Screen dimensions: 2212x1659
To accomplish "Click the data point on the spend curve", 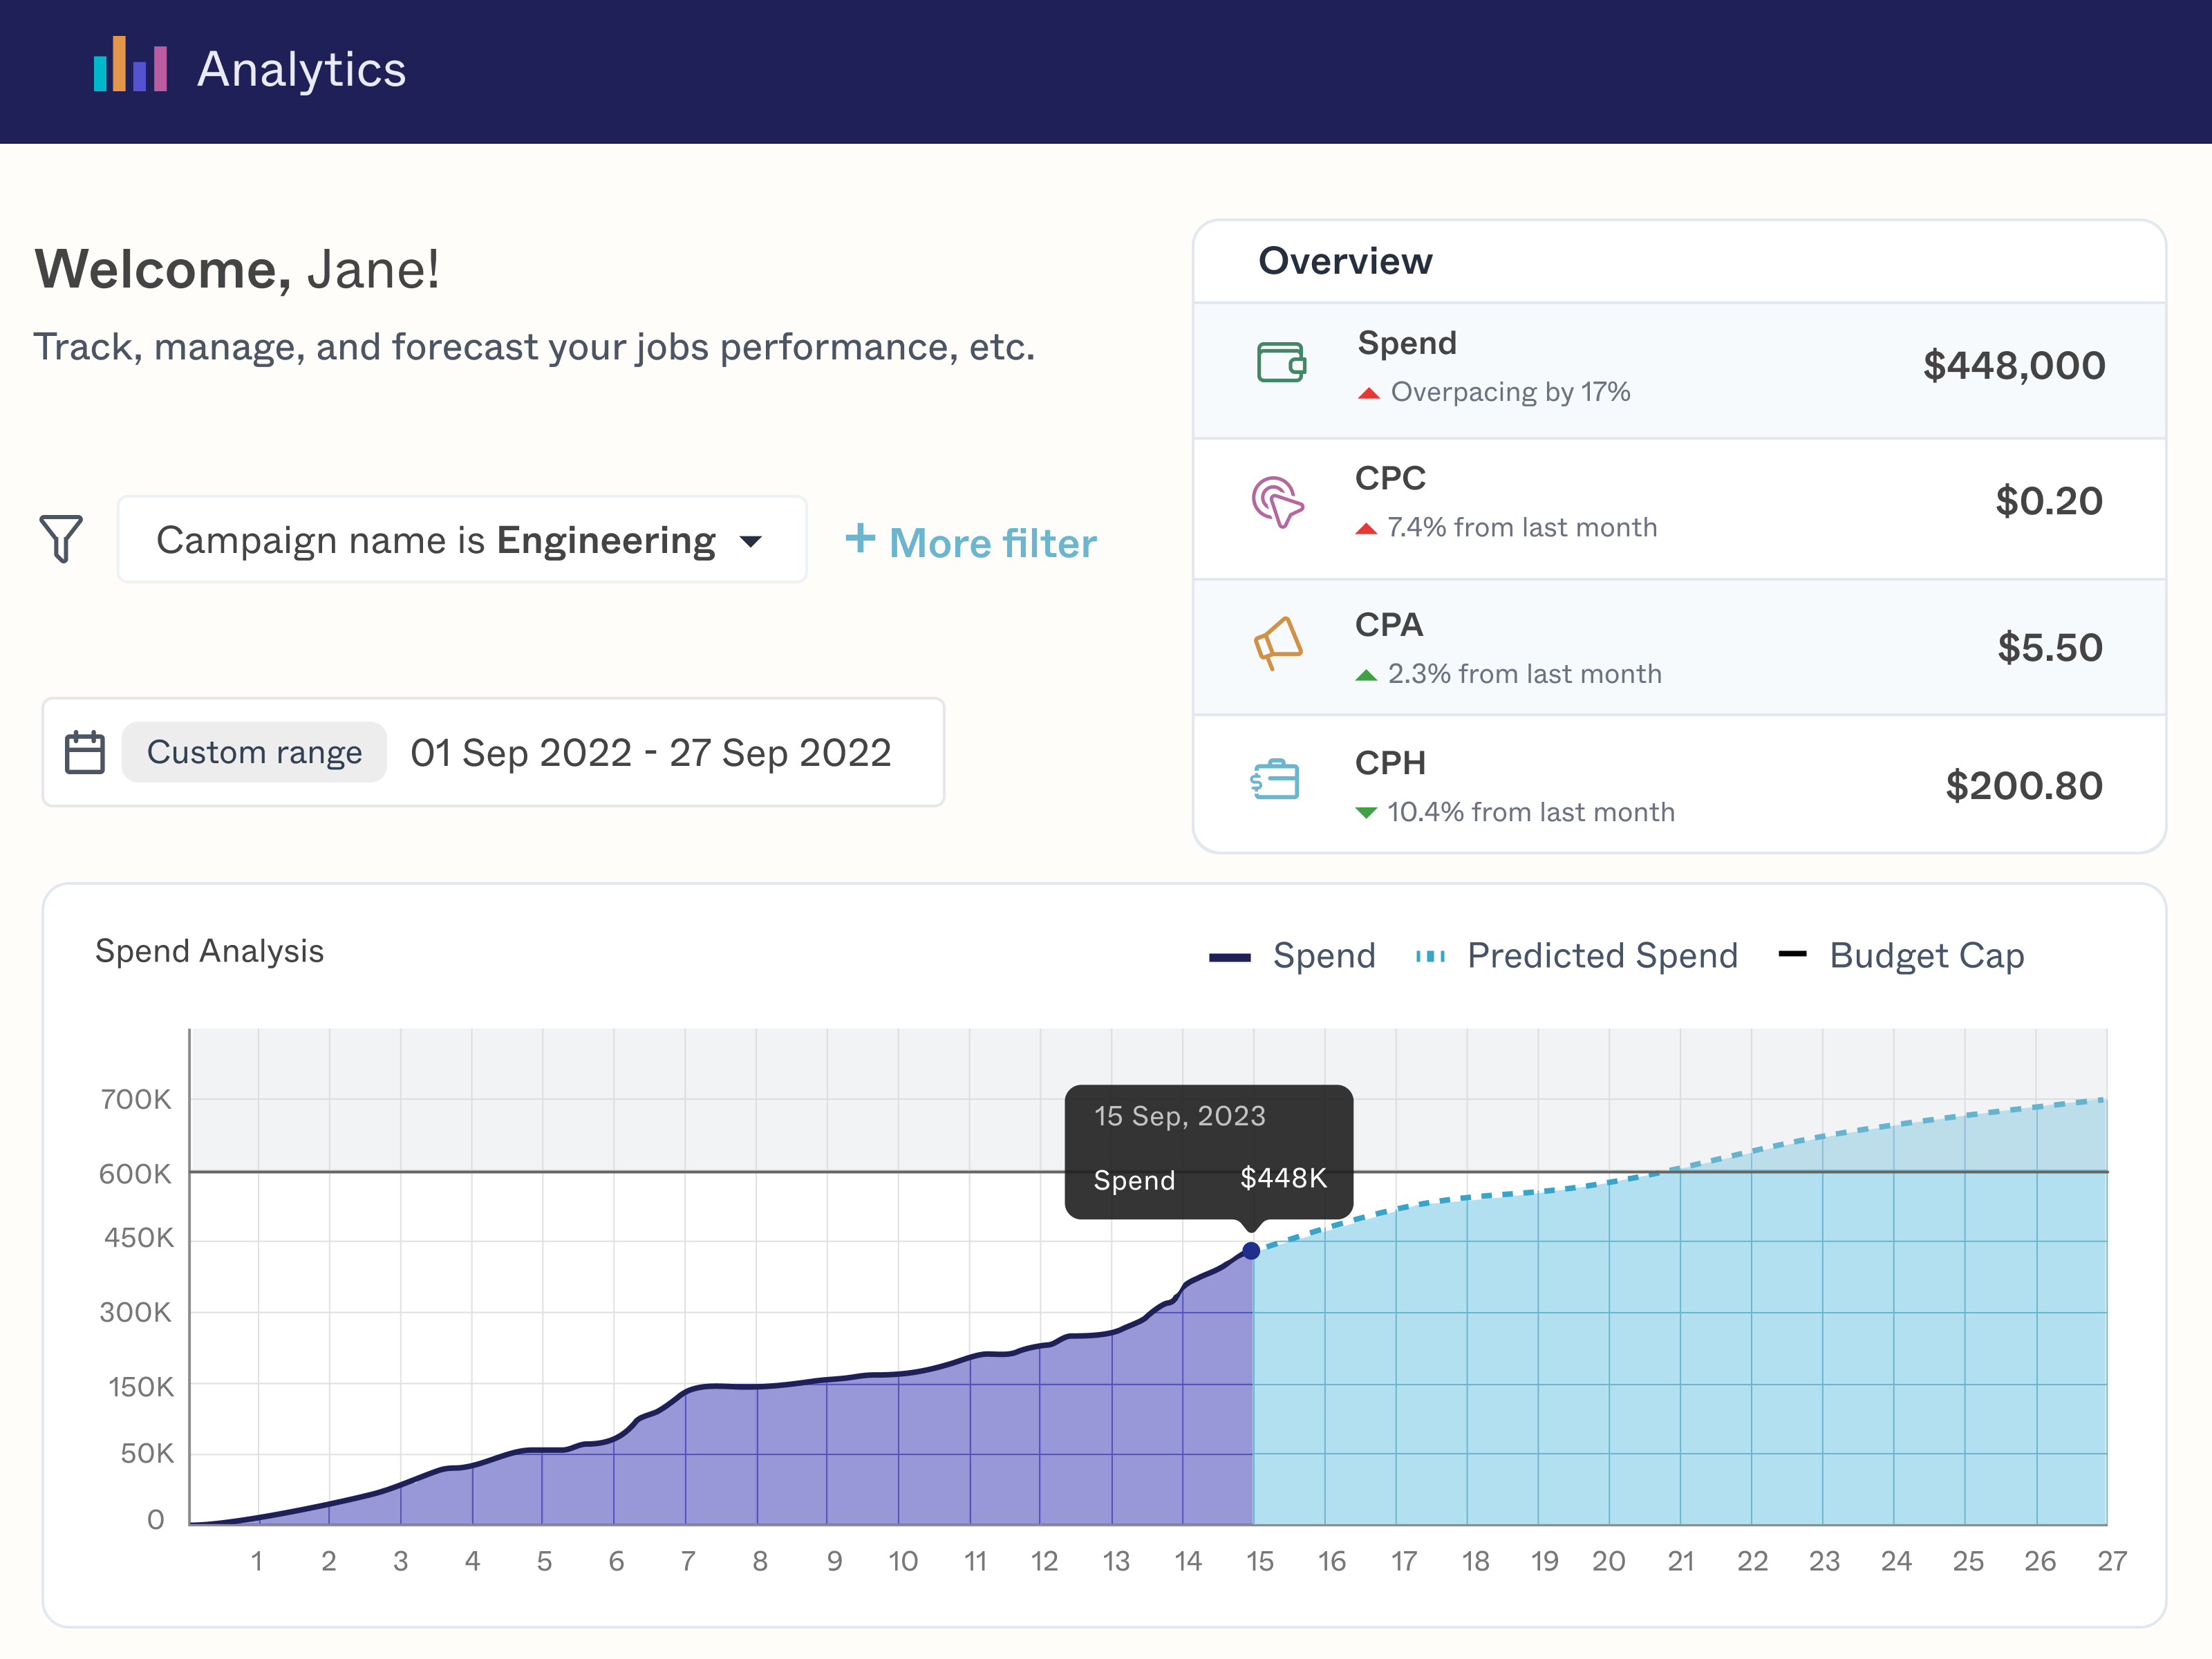I will (1251, 1249).
